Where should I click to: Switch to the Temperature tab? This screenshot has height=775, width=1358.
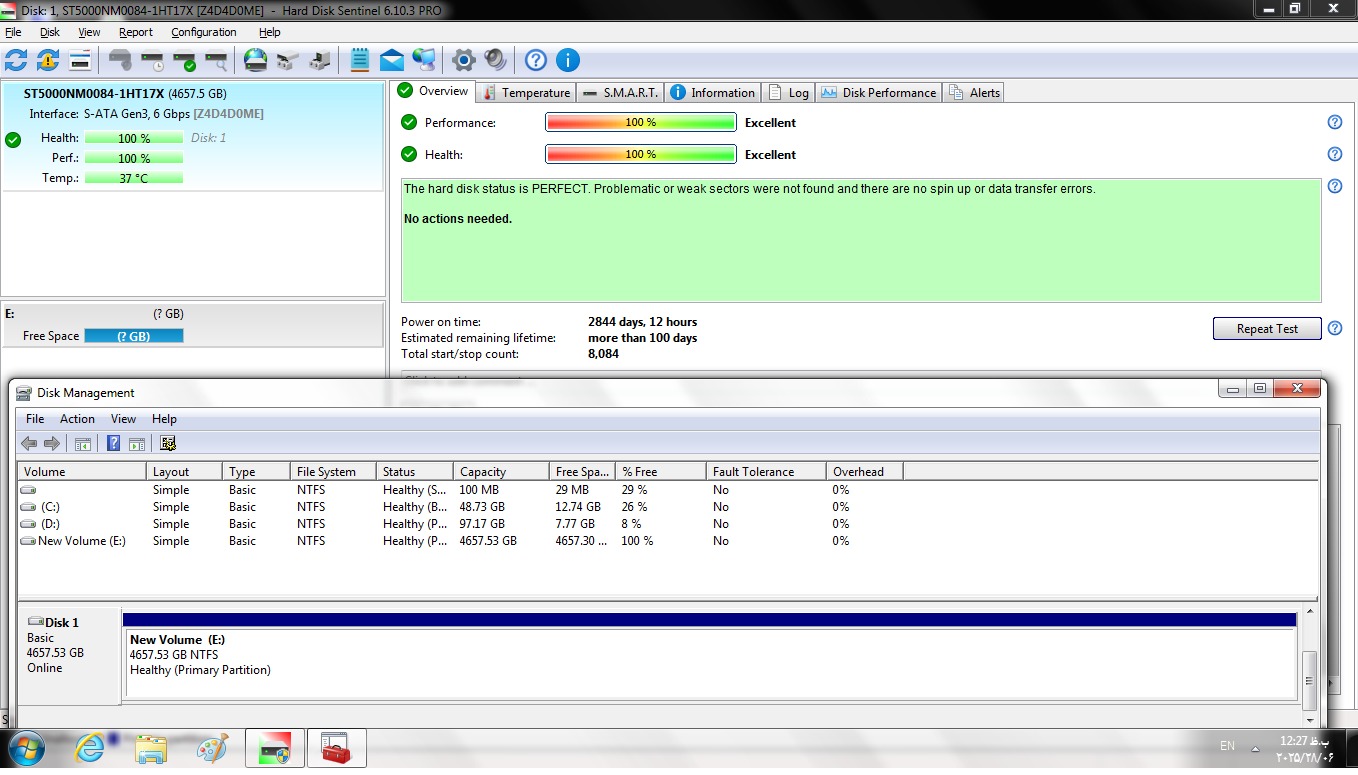526,92
